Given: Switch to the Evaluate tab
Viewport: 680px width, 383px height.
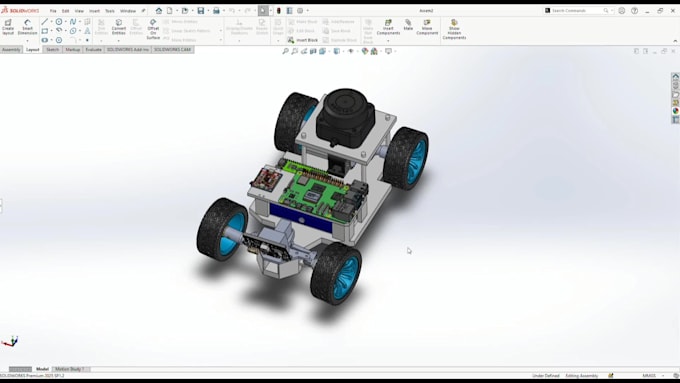Looking at the screenshot, I should click(93, 50).
